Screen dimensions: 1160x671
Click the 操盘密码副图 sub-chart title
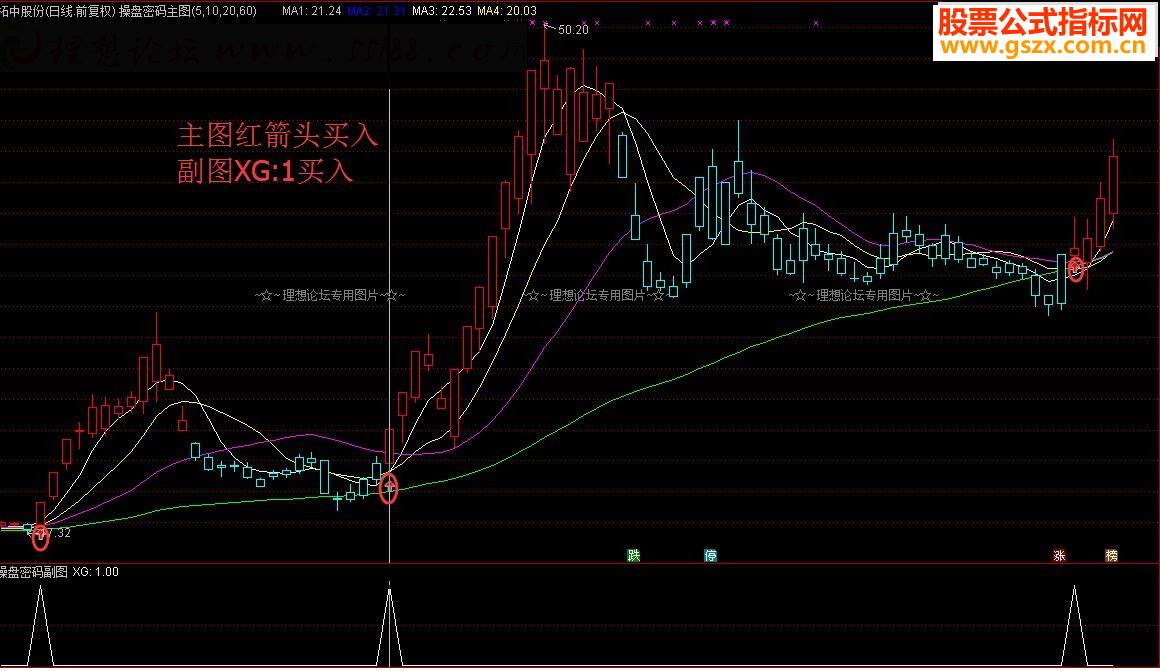pos(34,572)
